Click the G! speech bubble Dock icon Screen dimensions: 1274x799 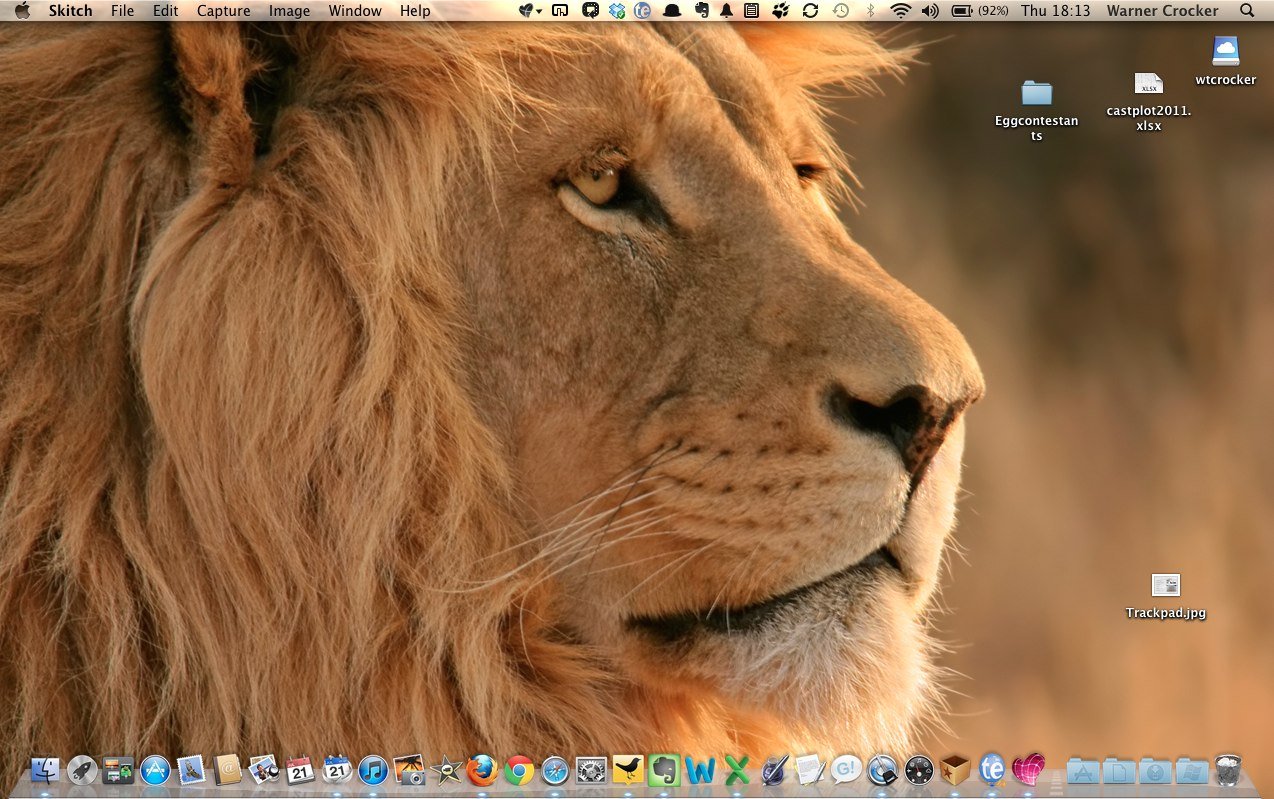click(x=846, y=770)
